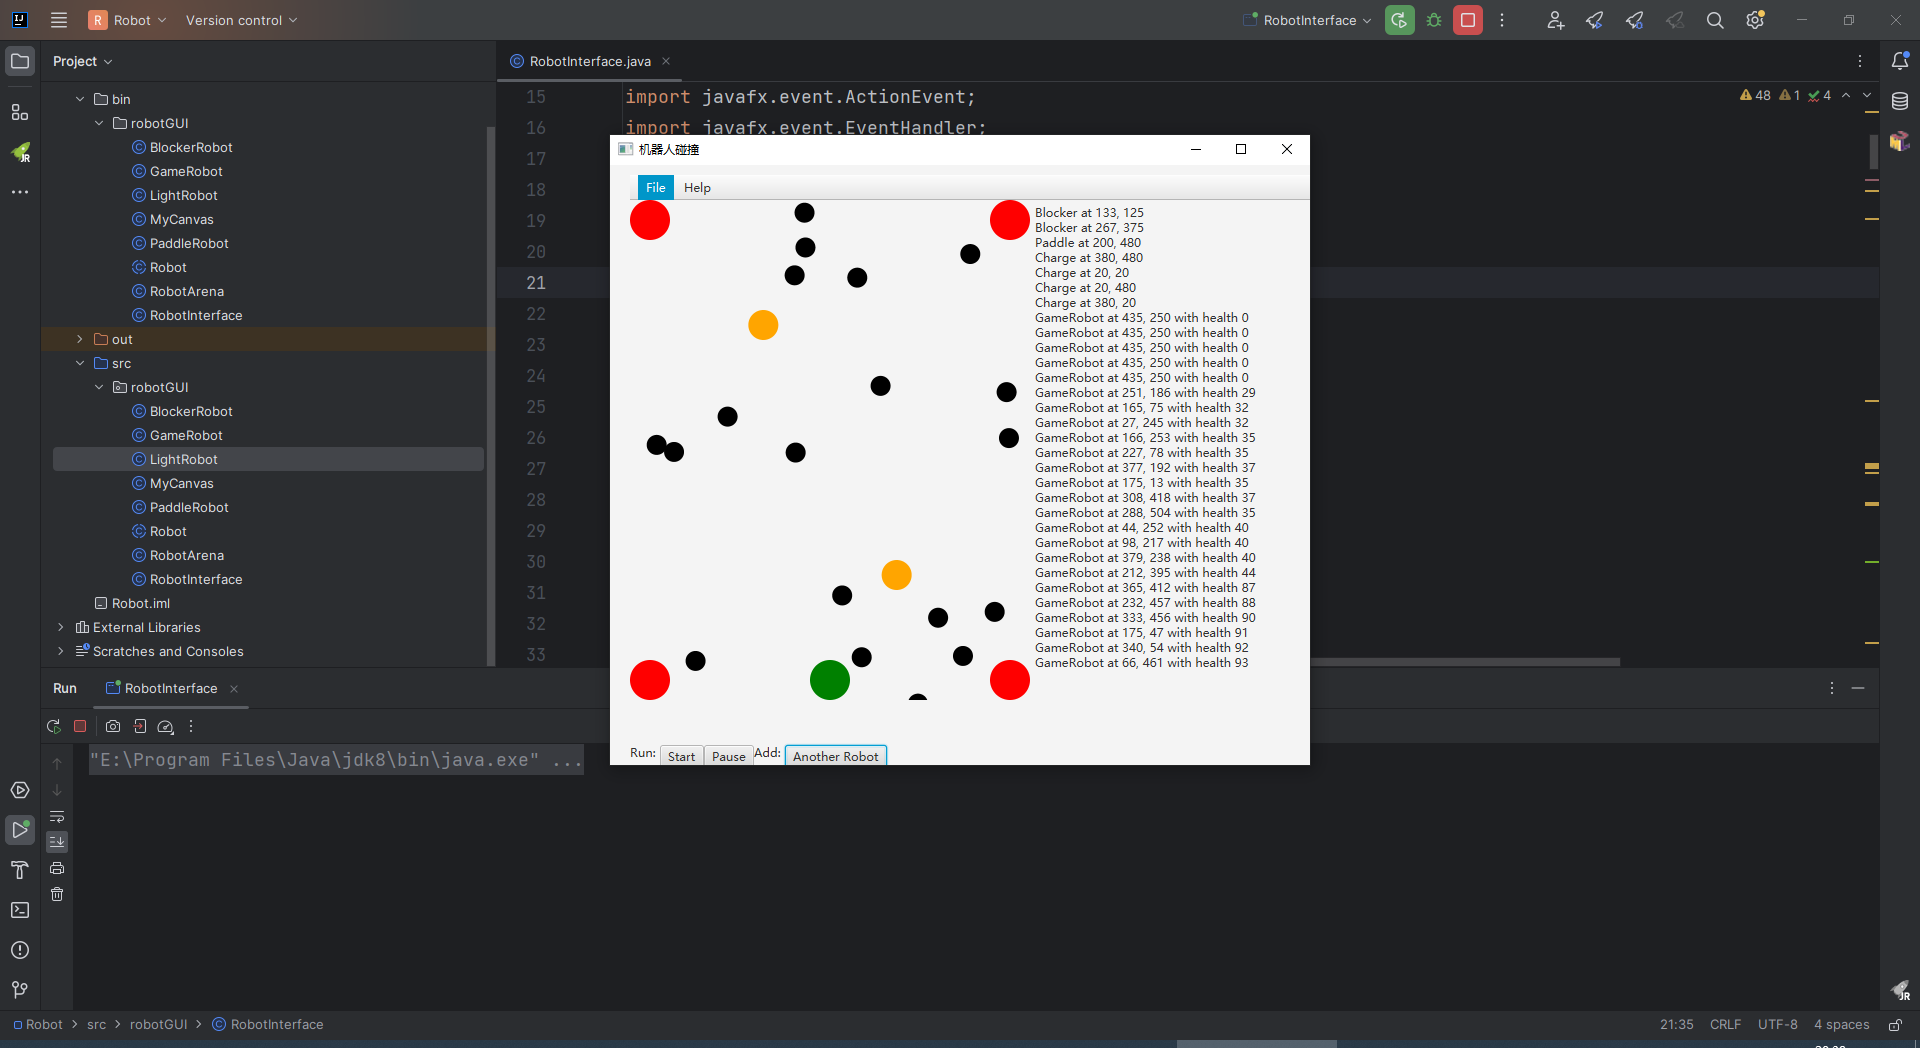
Task: Open File menu in robot window
Action: click(656, 187)
